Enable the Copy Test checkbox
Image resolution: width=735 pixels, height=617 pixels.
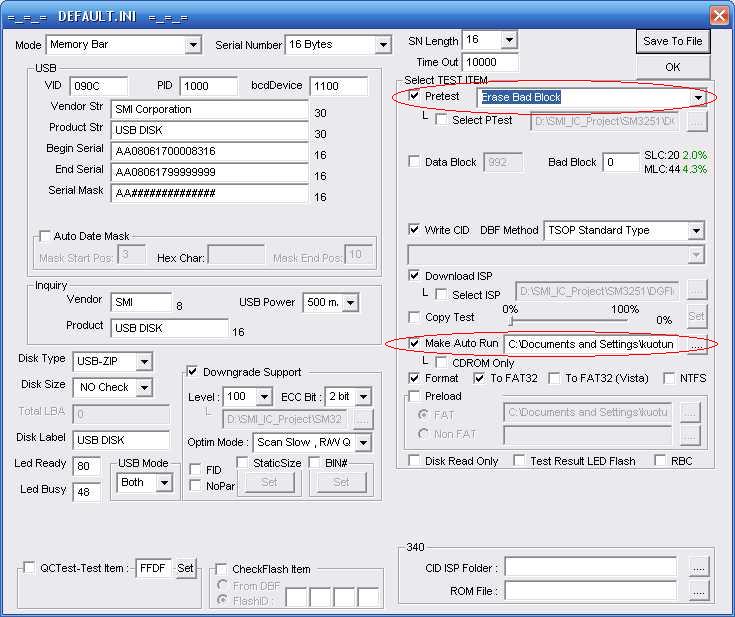415,317
